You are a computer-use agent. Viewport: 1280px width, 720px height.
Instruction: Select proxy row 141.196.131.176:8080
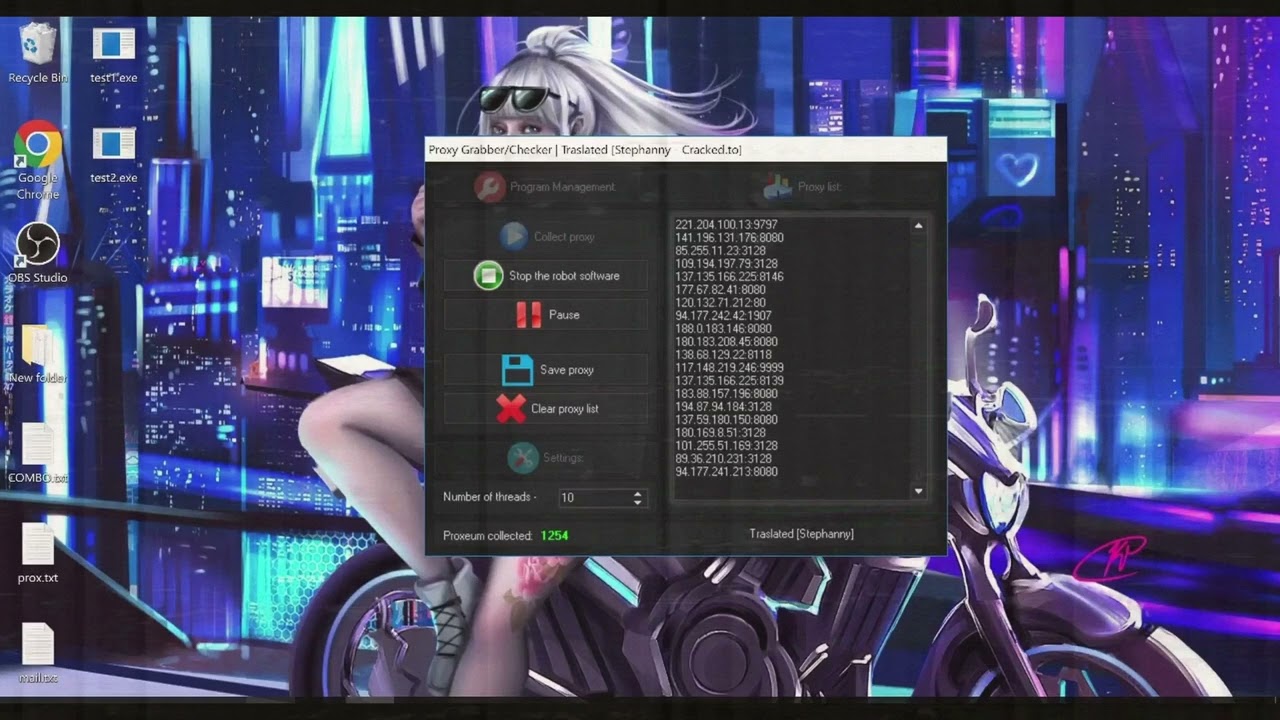(730, 238)
